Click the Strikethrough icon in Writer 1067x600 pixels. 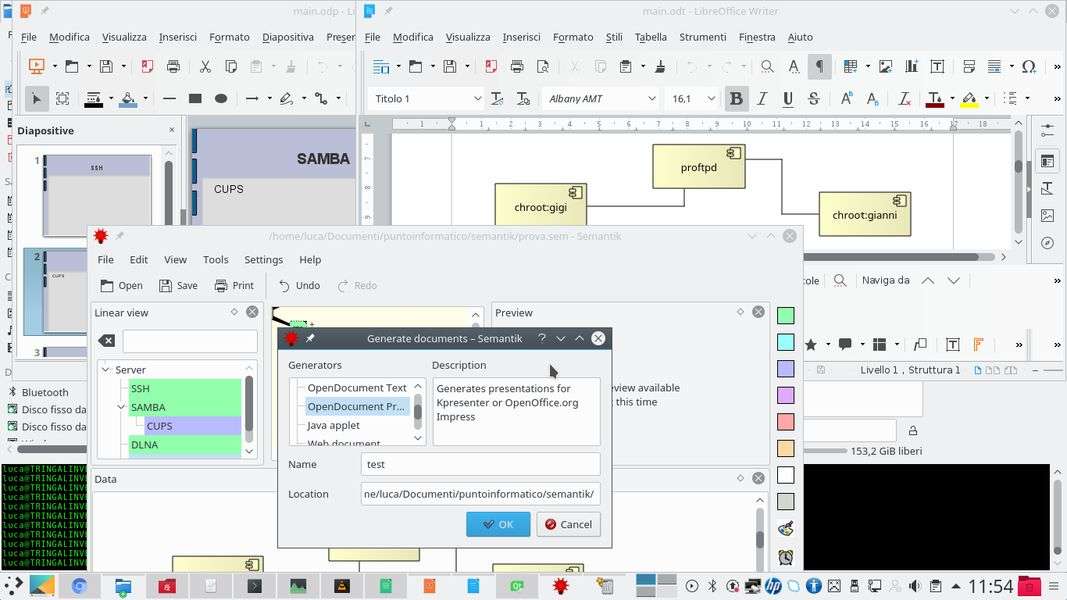coord(813,99)
